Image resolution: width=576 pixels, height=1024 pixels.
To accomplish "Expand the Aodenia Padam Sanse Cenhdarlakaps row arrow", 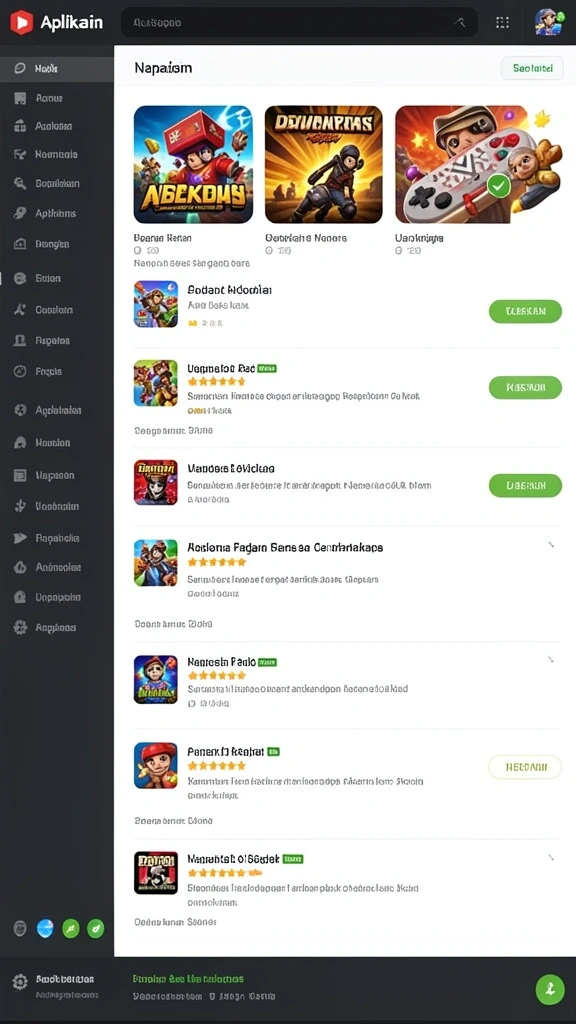I will (x=551, y=544).
